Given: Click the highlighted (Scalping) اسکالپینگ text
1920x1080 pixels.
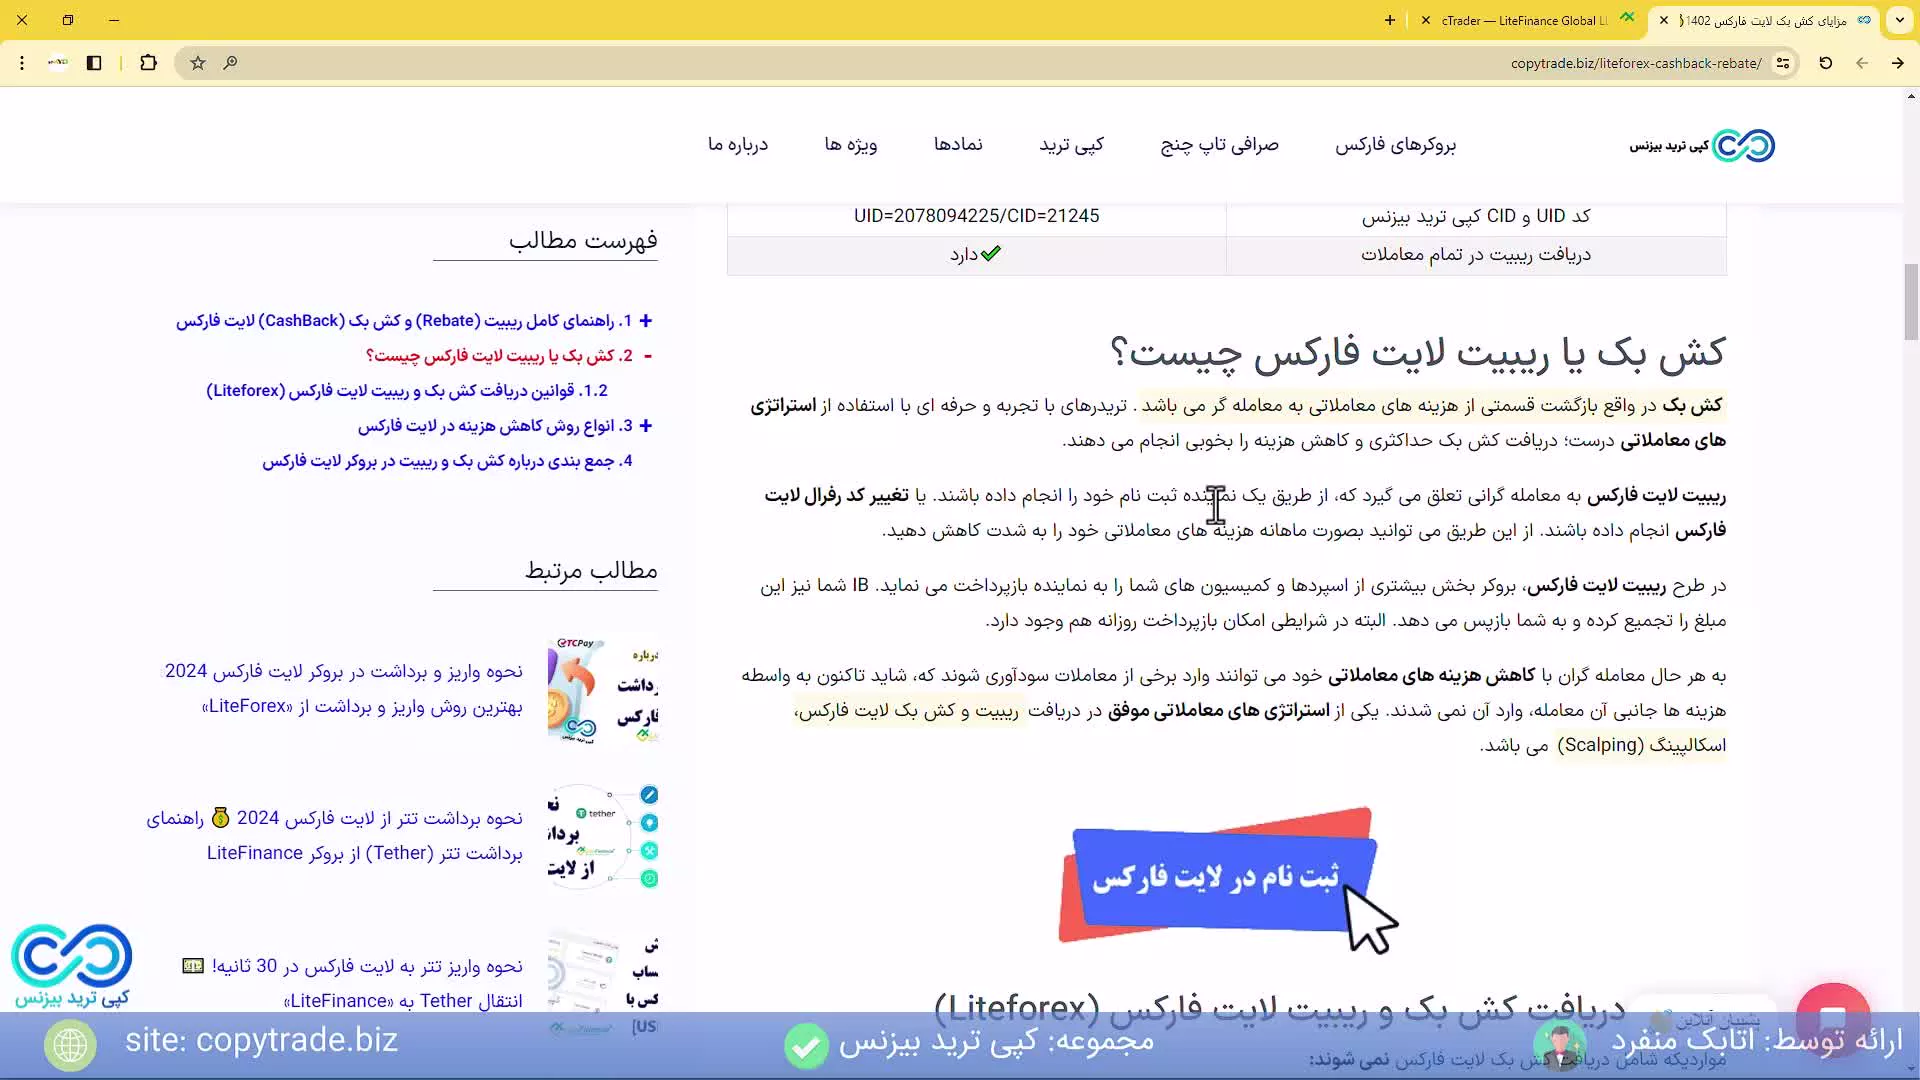Looking at the screenshot, I should tap(1641, 745).
